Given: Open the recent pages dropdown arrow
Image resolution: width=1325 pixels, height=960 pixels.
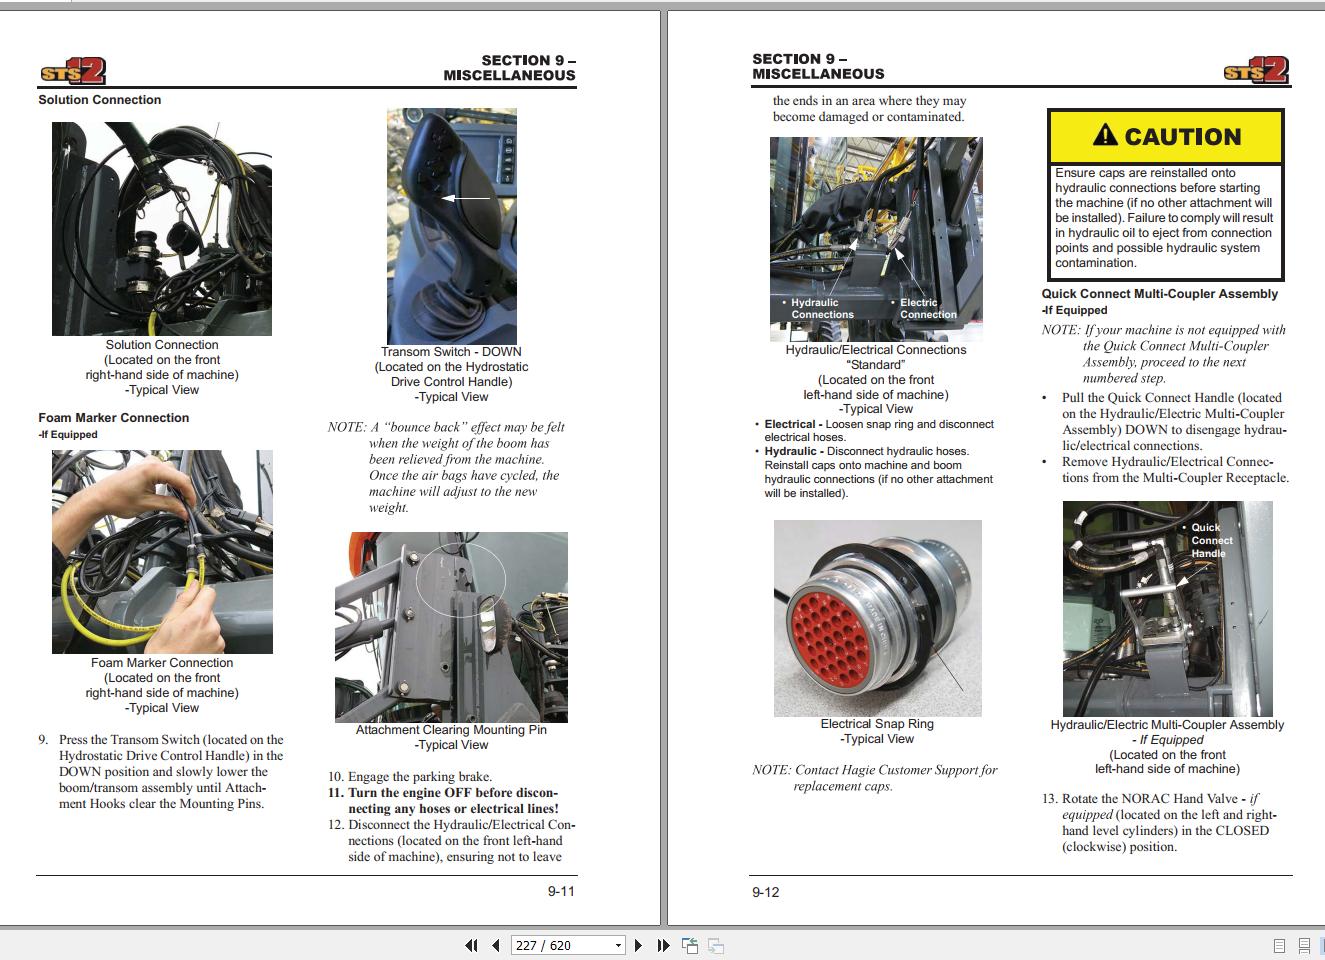Looking at the screenshot, I should tap(618, 945).
